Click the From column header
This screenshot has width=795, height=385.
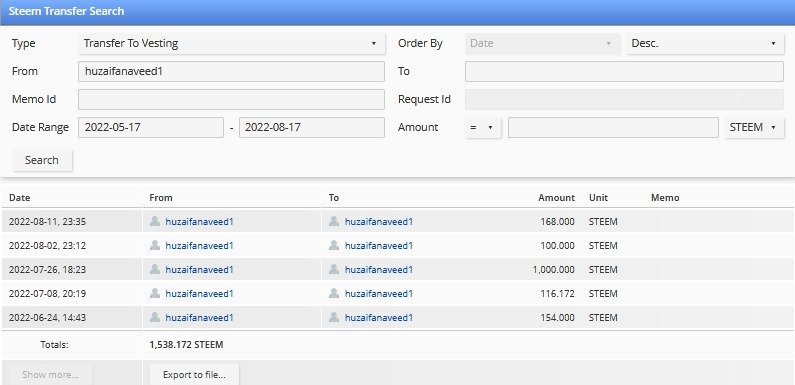click(x=161, y=198)
